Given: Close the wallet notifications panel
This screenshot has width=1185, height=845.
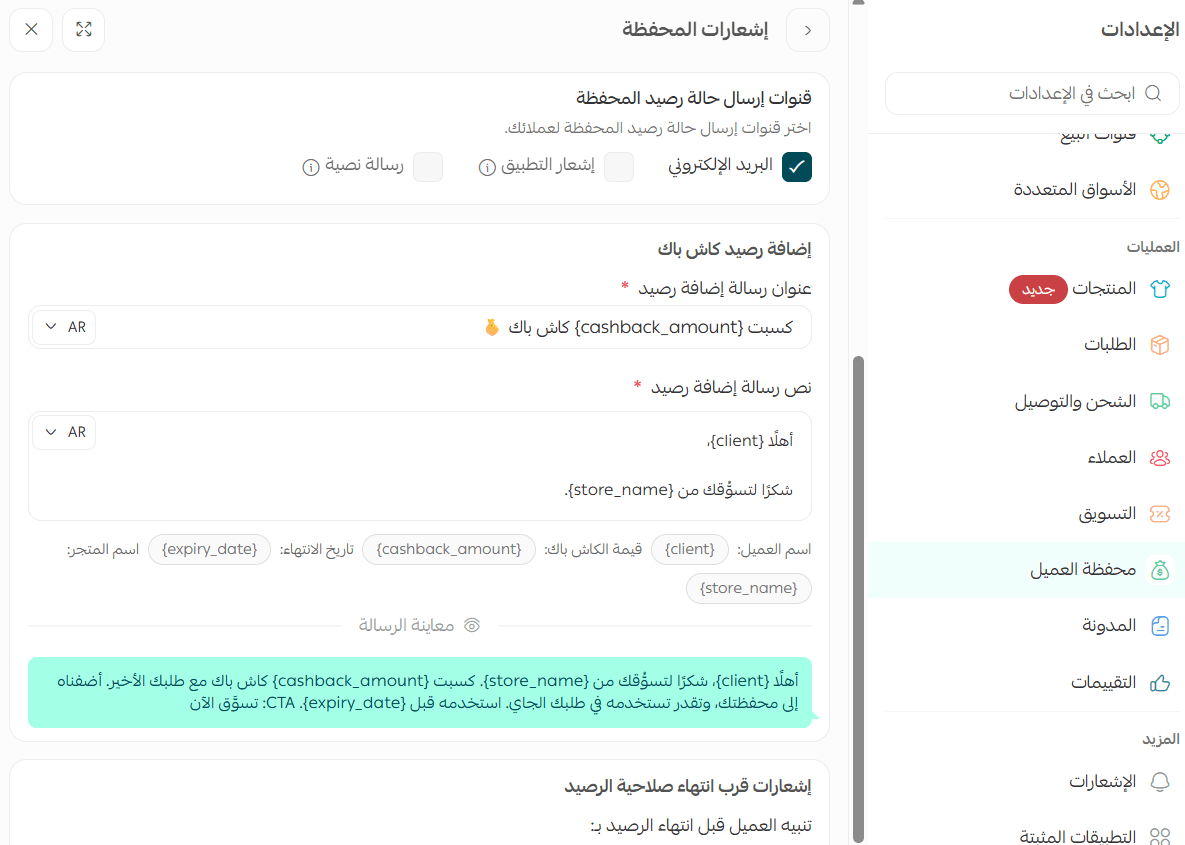Looking at the screenshot, I should pos(31,29).
